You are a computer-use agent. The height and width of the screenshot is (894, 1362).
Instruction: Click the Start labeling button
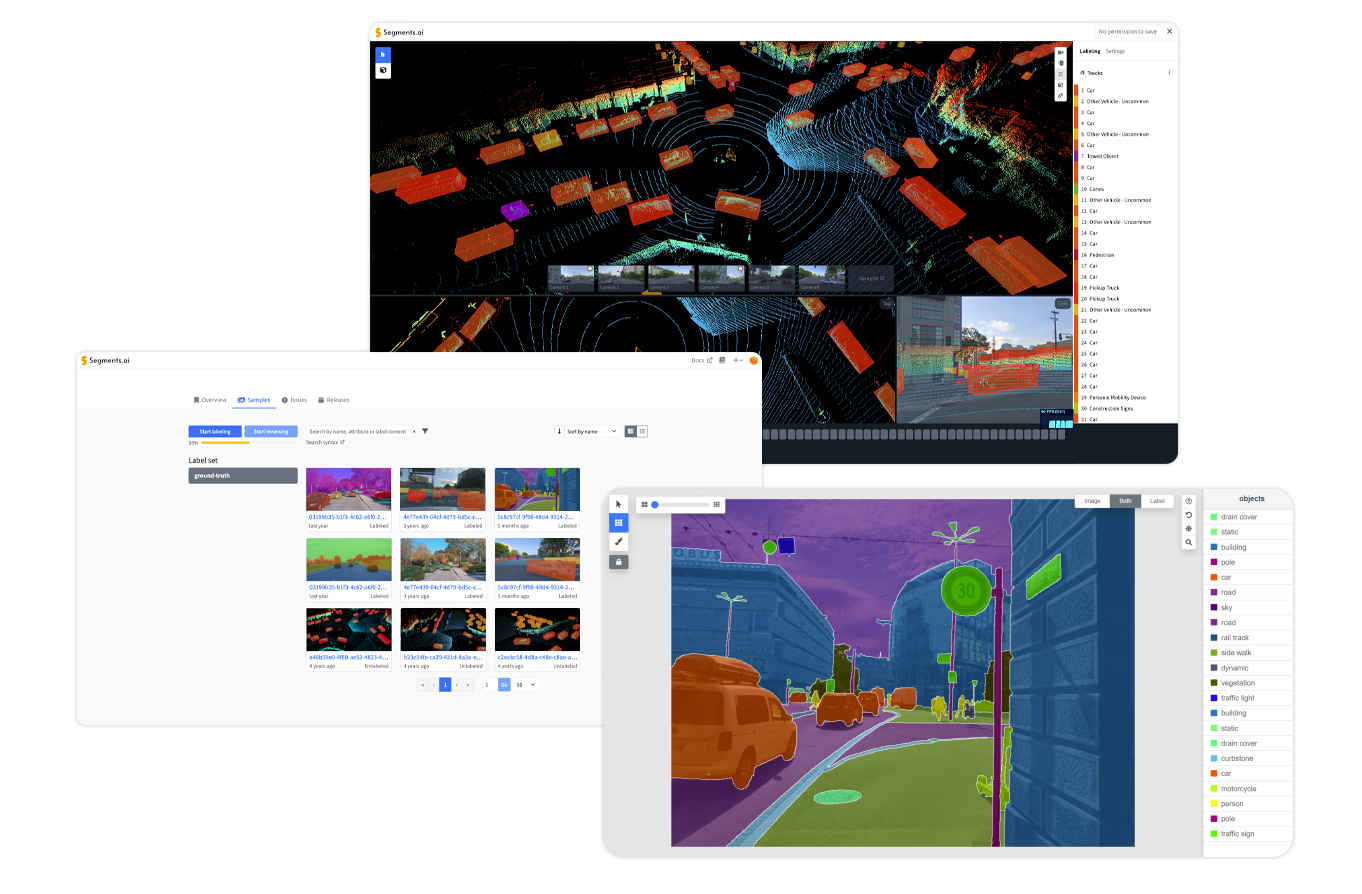point(215,431)
